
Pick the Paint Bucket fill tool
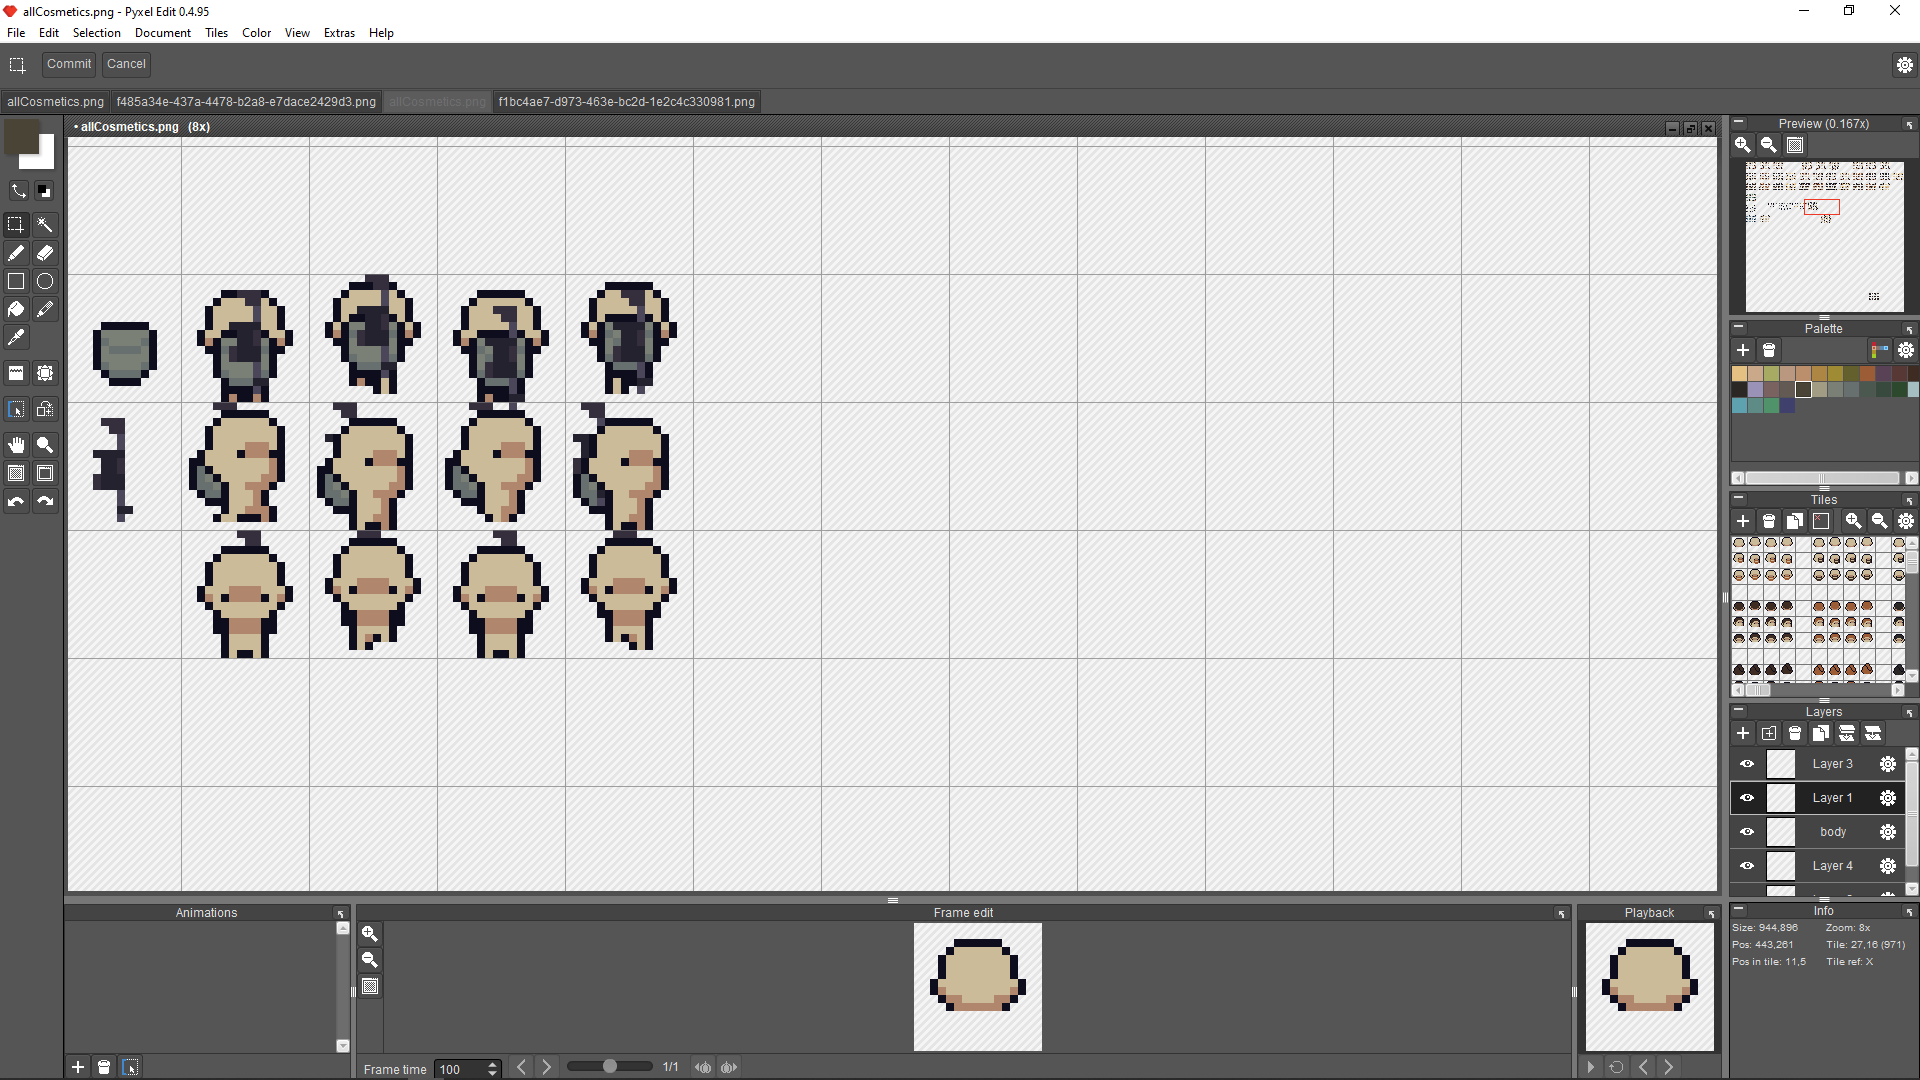click(x=16, y=309)
